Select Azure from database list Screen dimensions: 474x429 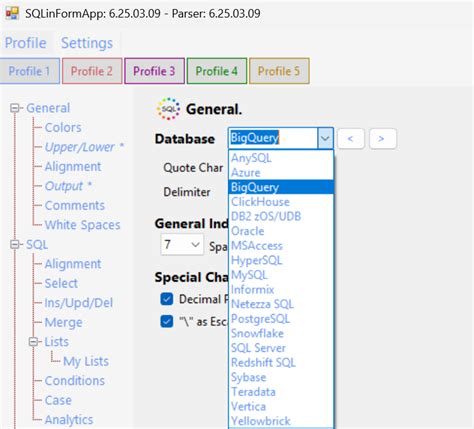point(281,173)
